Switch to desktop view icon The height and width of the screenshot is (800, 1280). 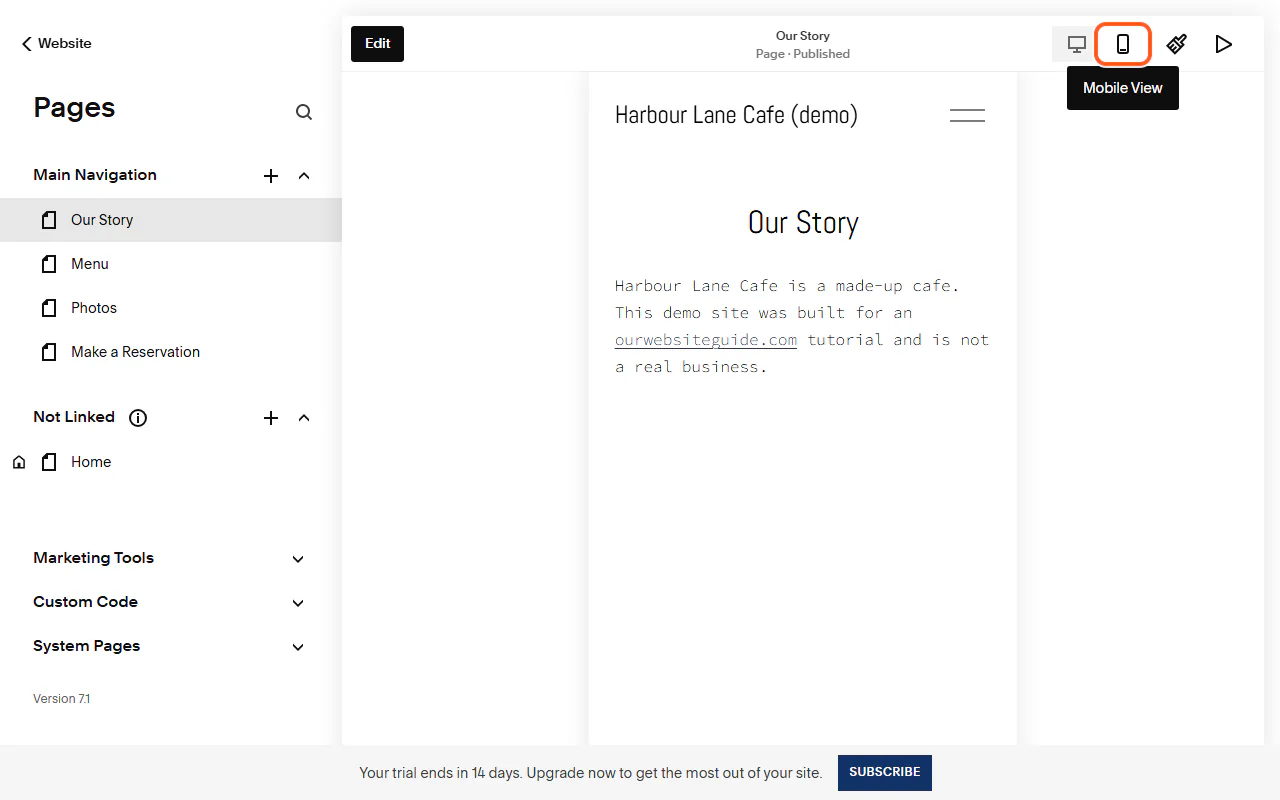[x=1077, y=44]
